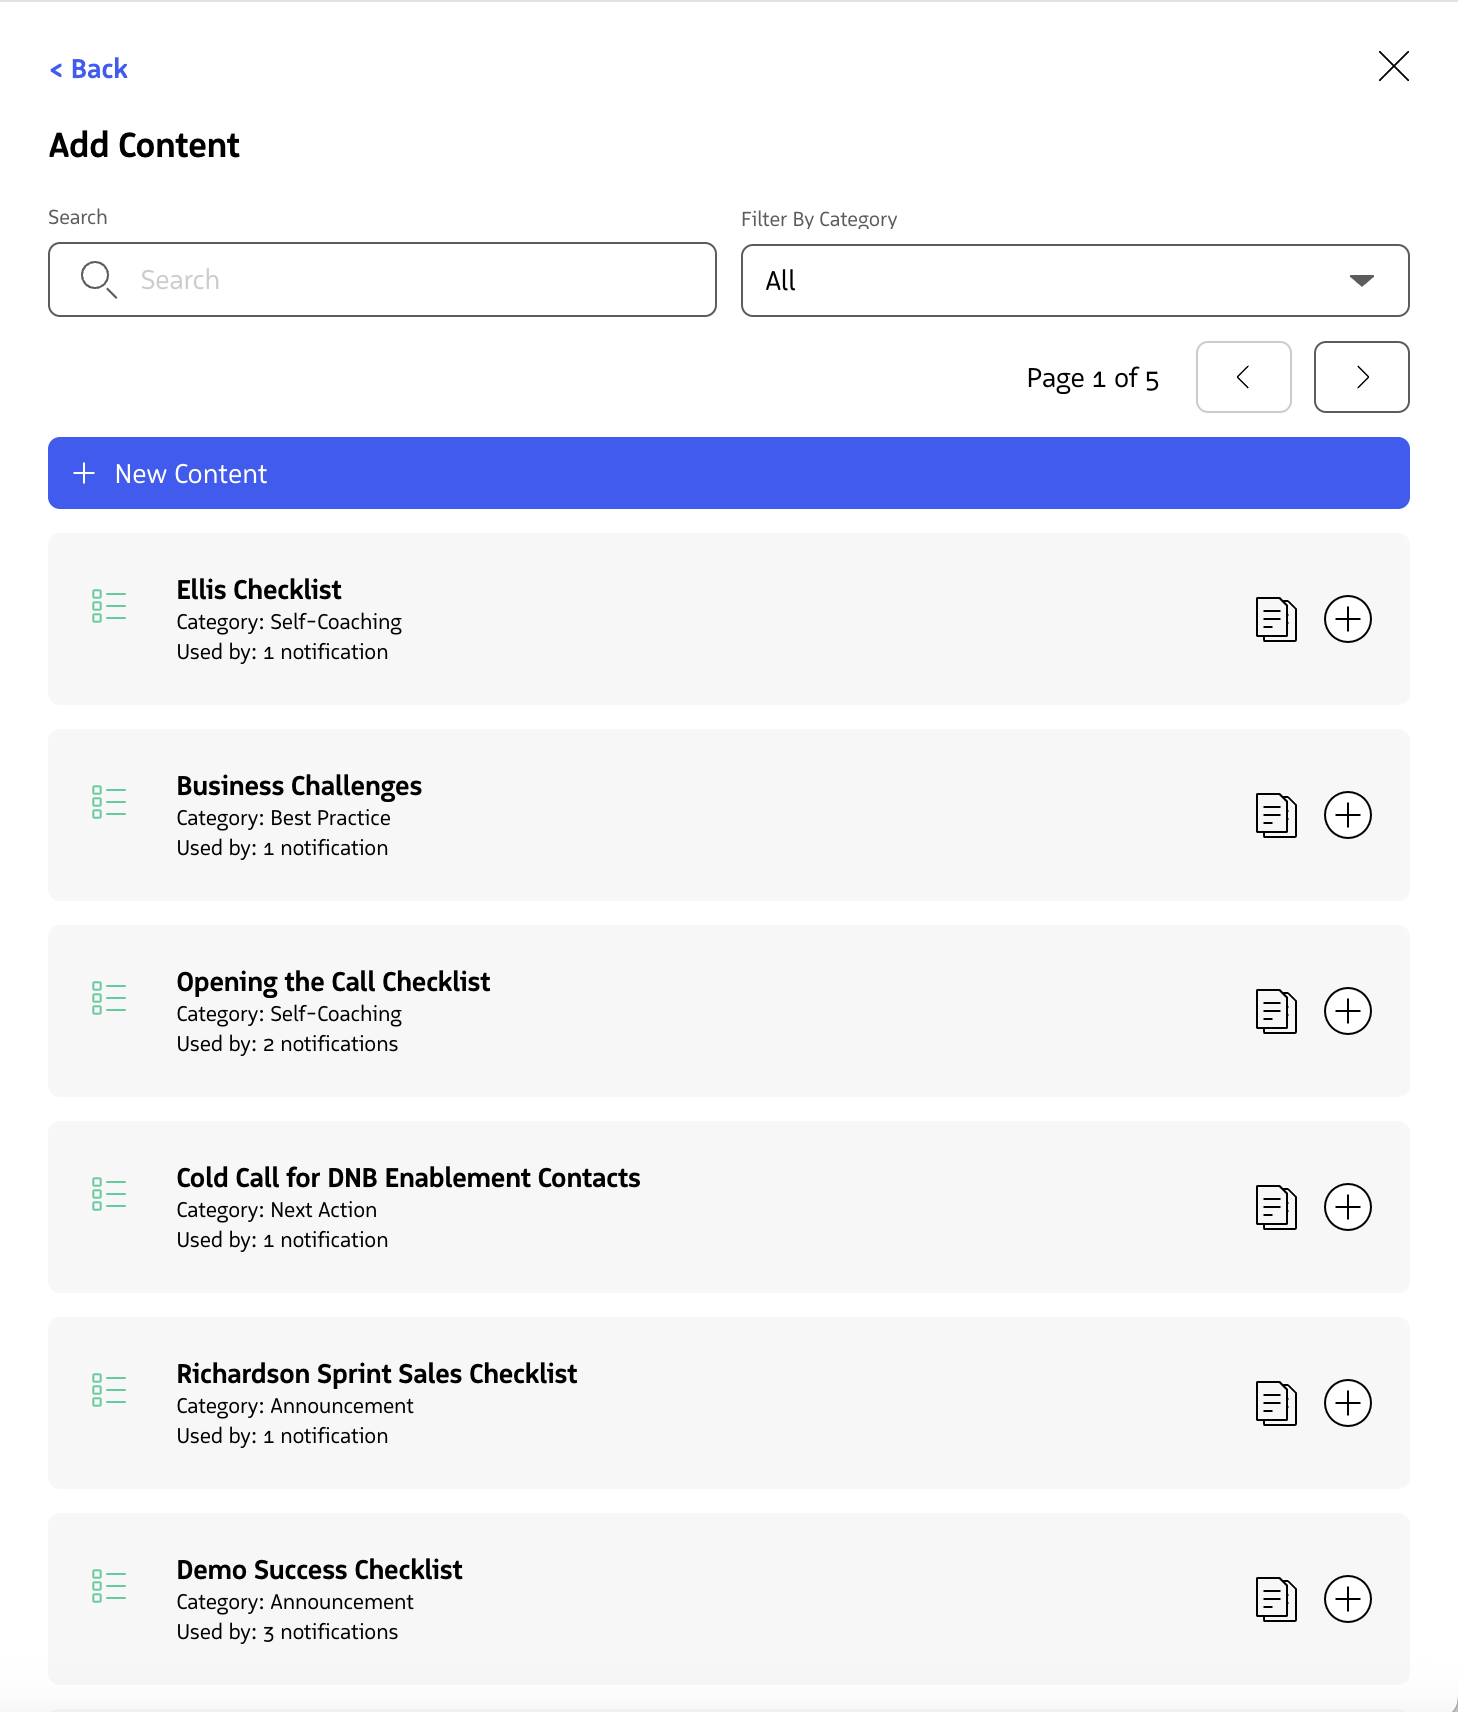This screenshot has height=1712, width=1458.
Task: Add Demo Success Checklist with plus icon
Action: pyautogui.click(x=1347, y=1599)
